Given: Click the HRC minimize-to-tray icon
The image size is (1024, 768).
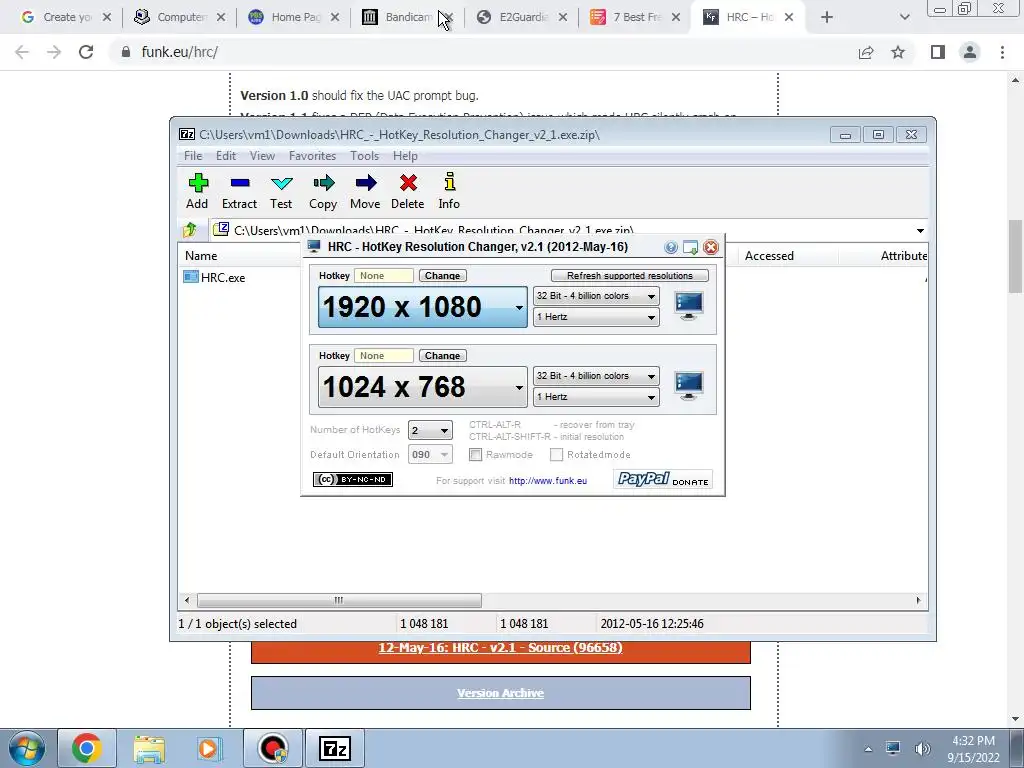Looking at the screenshot, I should [x=690, y=247].
